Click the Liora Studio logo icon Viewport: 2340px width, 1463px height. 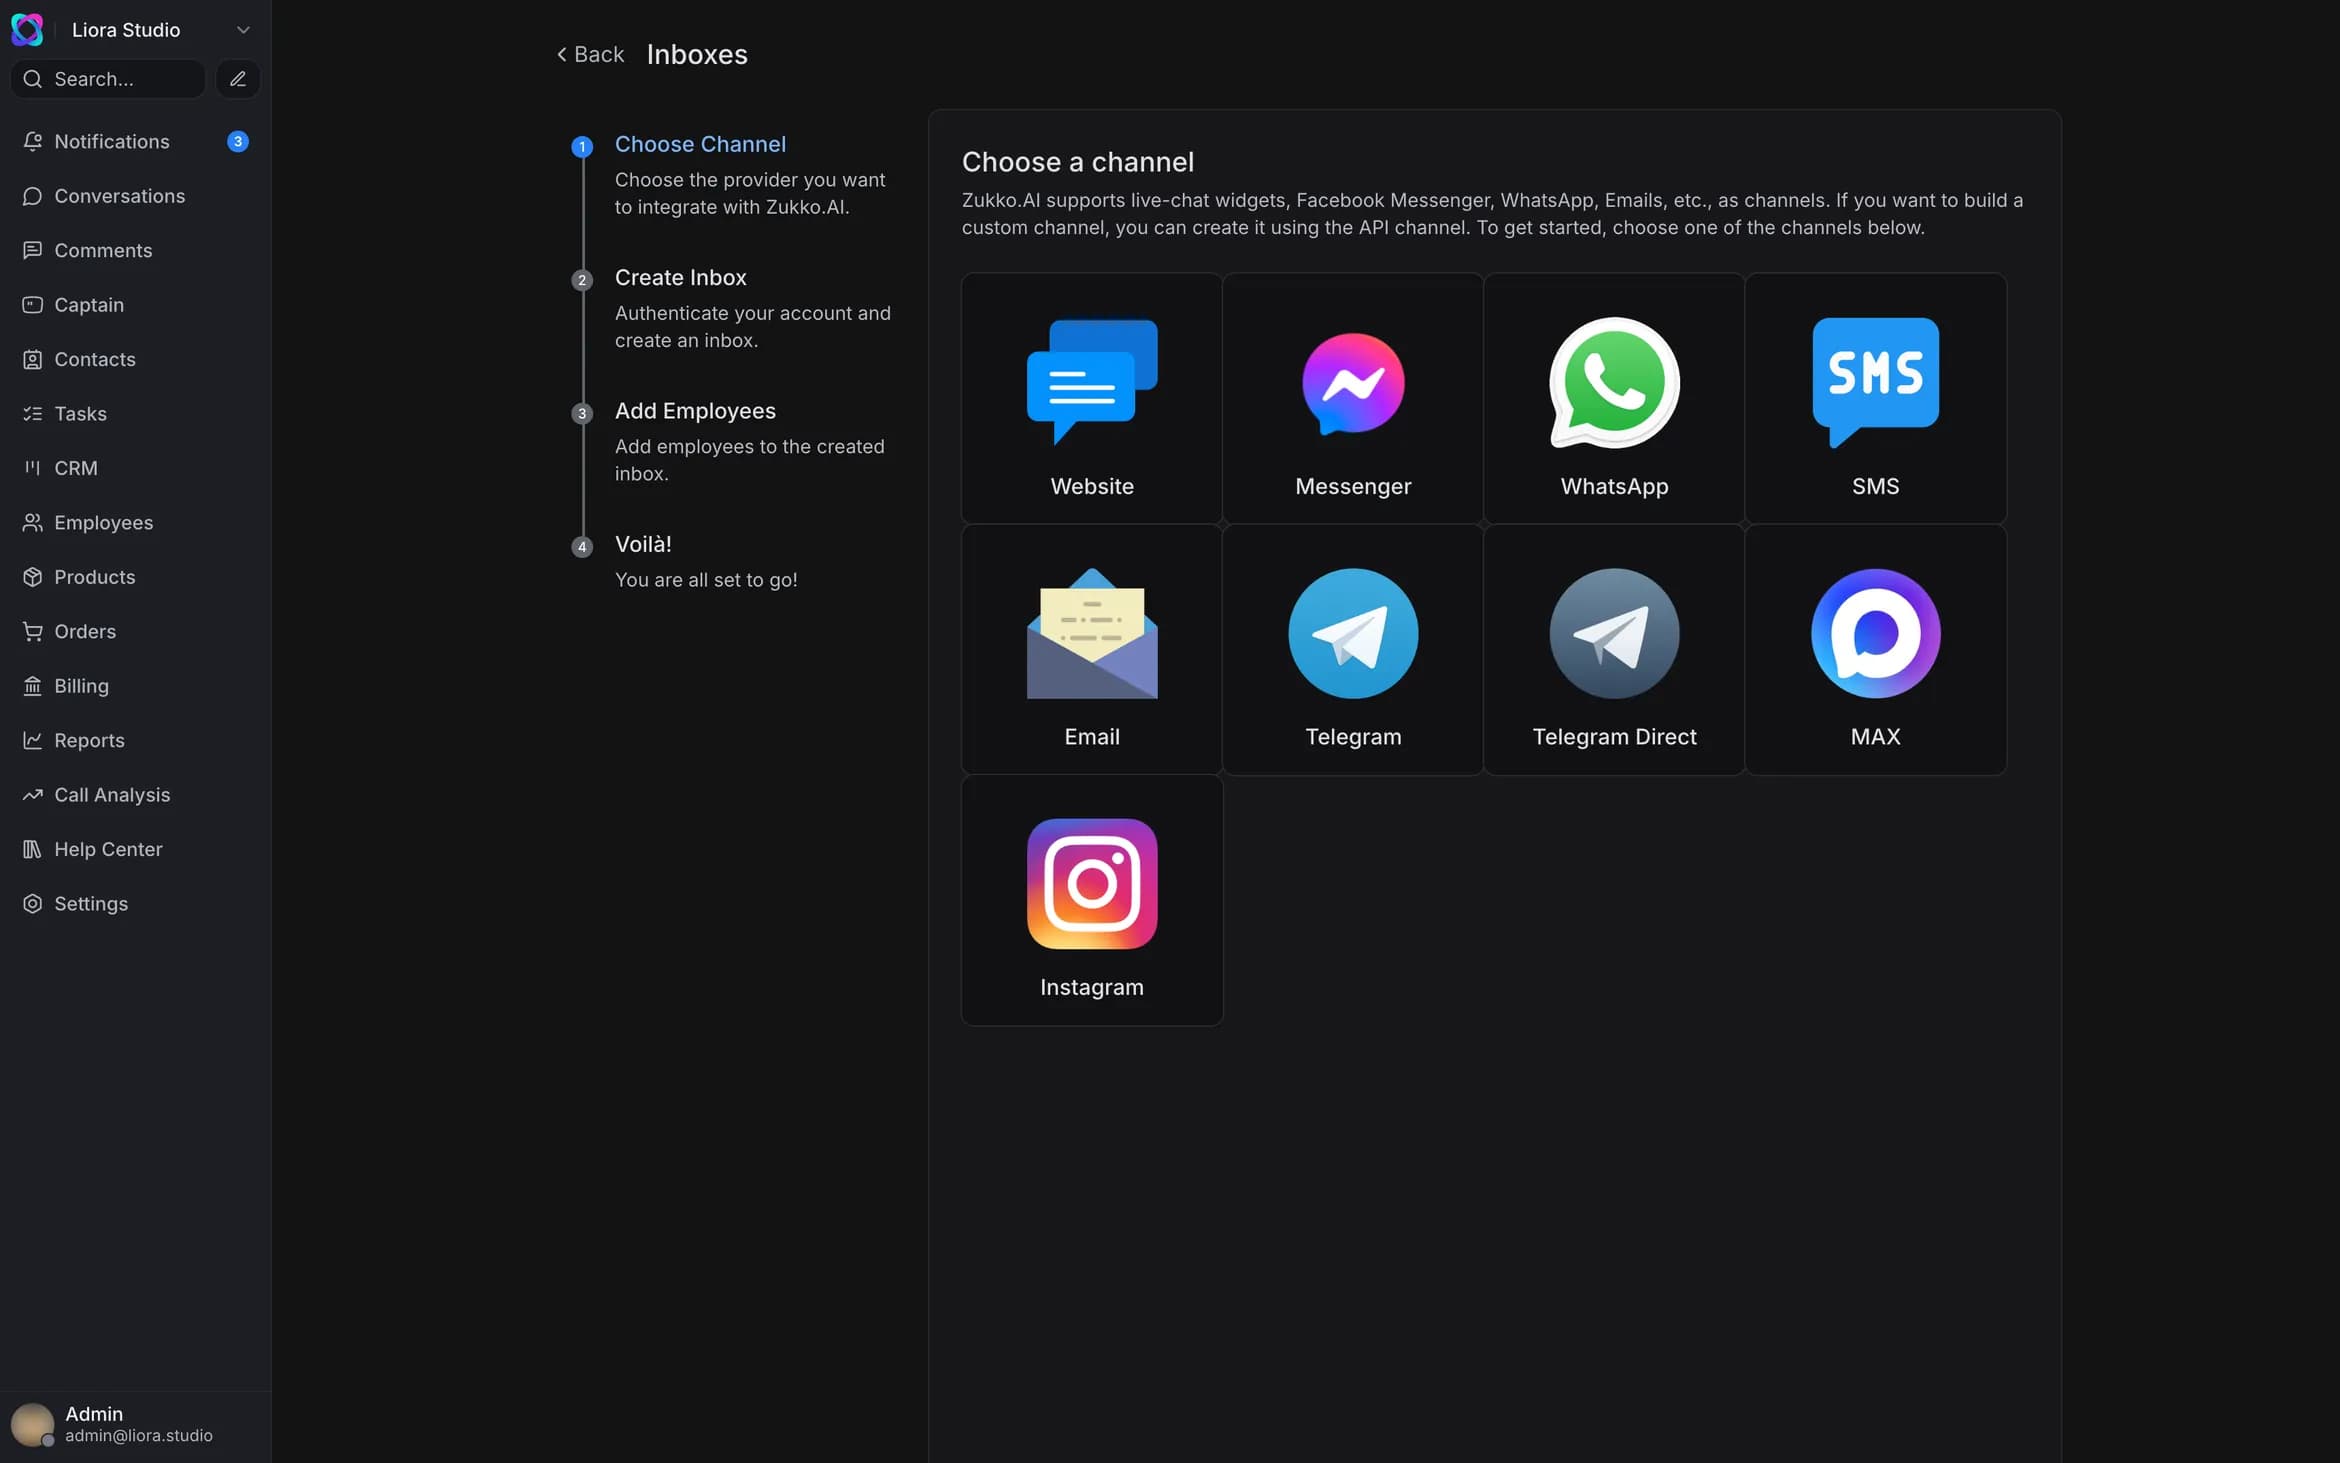27,30
